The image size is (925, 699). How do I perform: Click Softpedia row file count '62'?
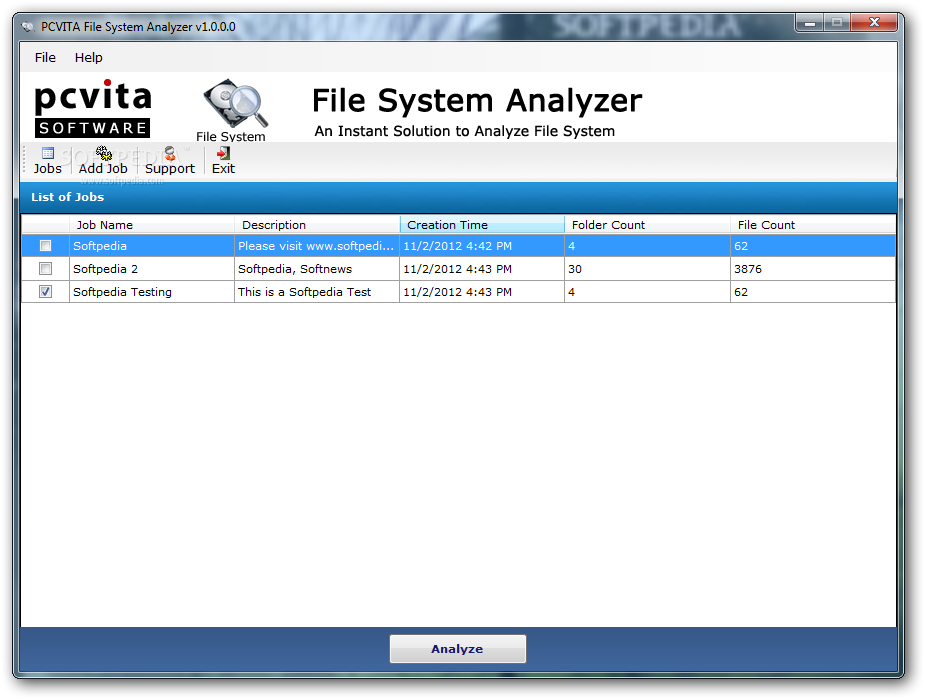coord(813,245)
